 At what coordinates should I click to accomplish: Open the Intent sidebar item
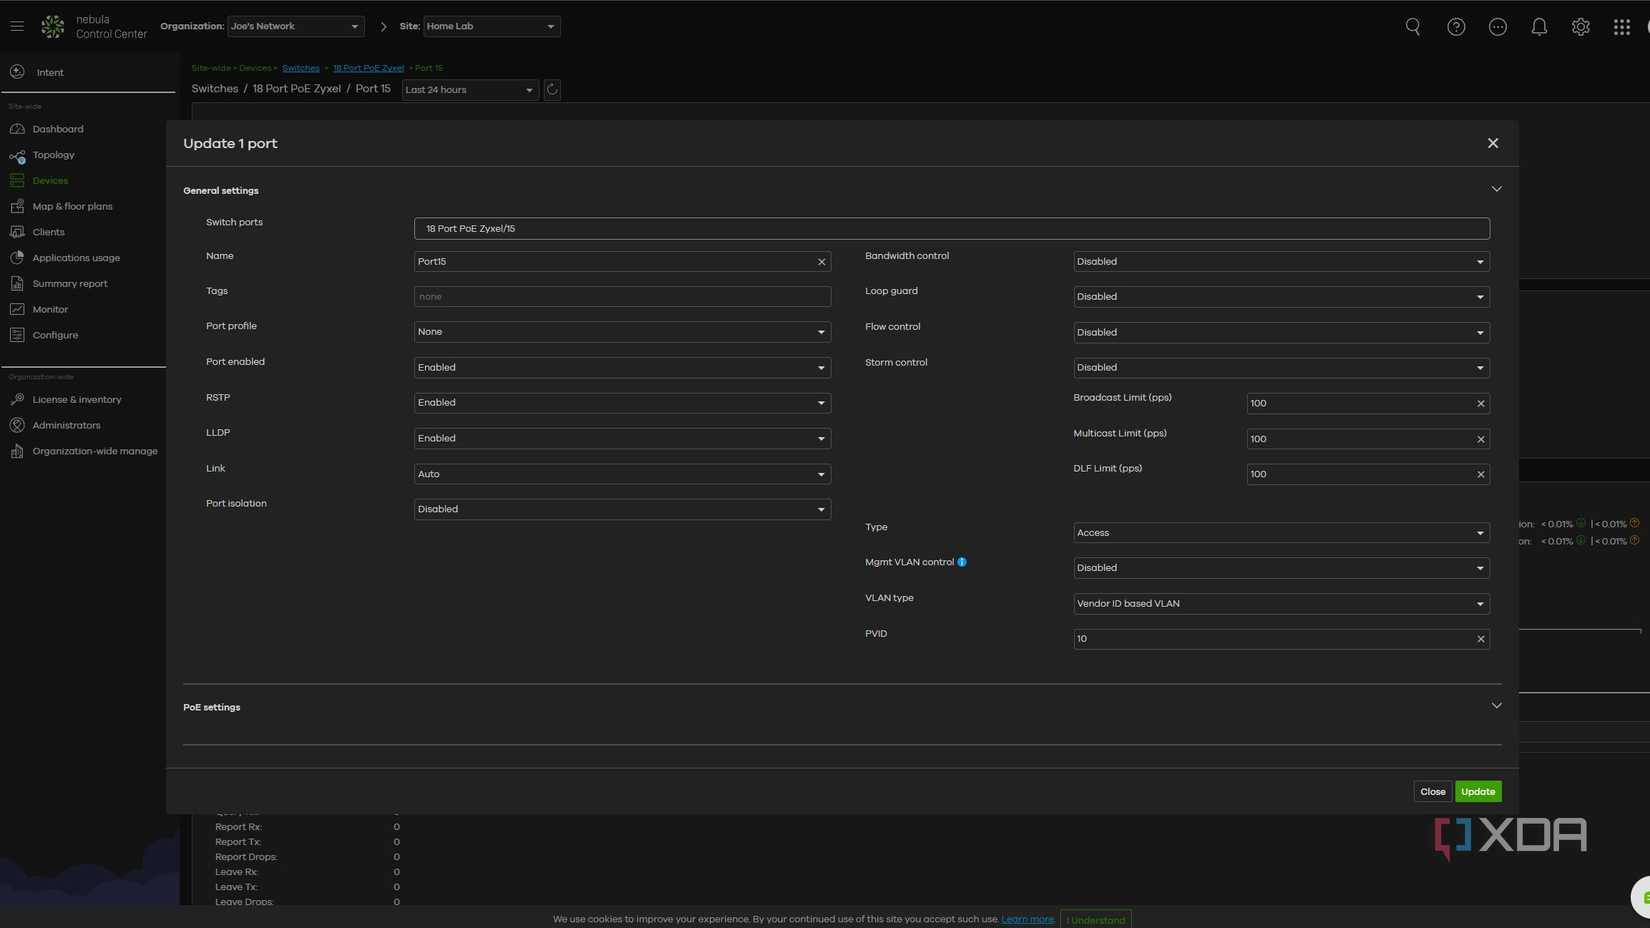click(50, 72)
